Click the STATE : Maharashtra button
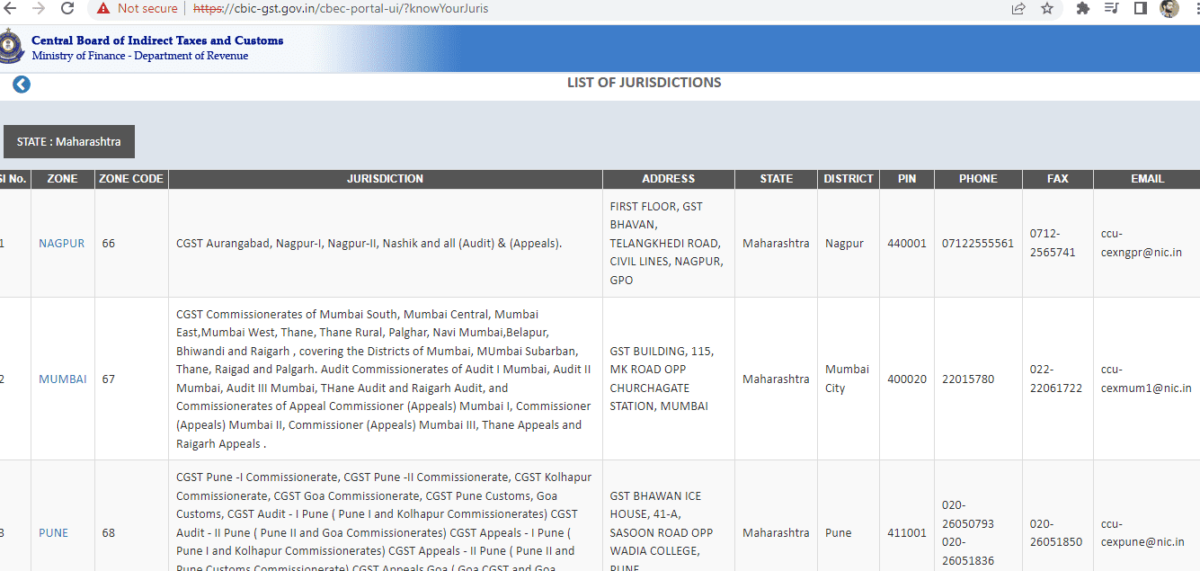 pyautogui.click(x=69, y=142)
